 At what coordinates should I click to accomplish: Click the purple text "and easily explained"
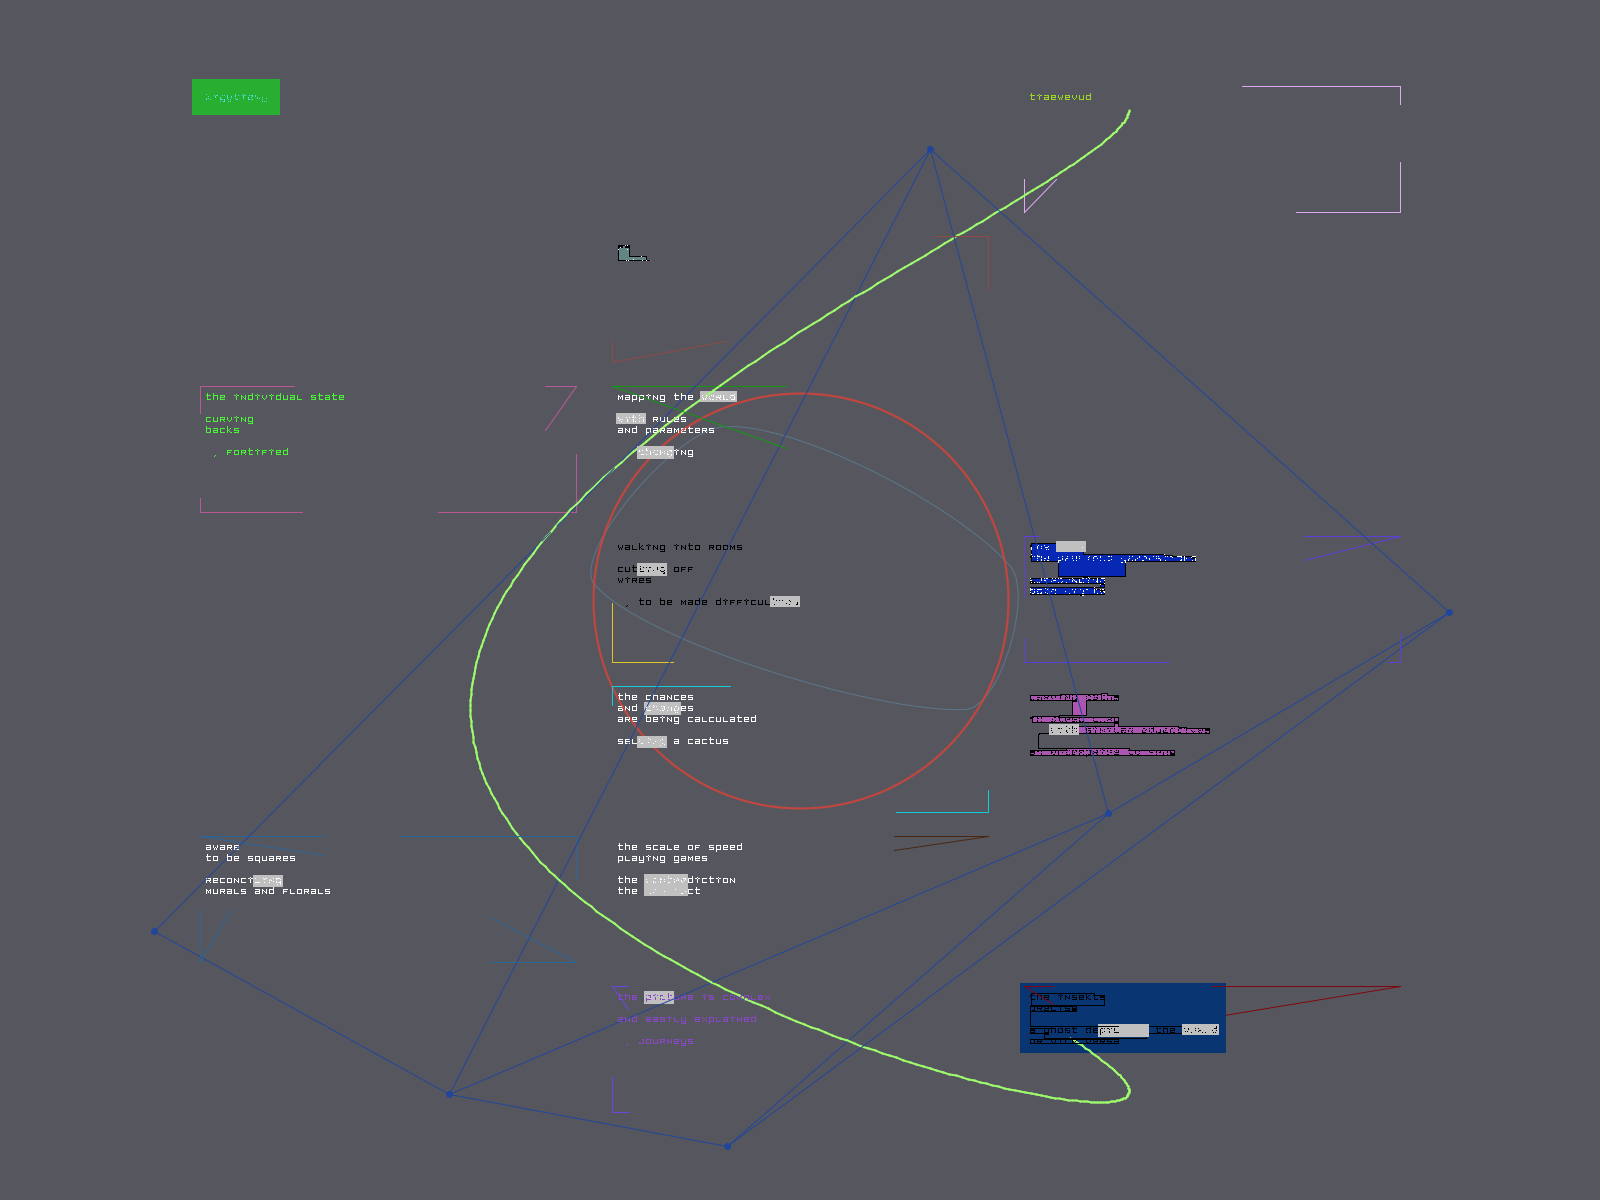686,1019
